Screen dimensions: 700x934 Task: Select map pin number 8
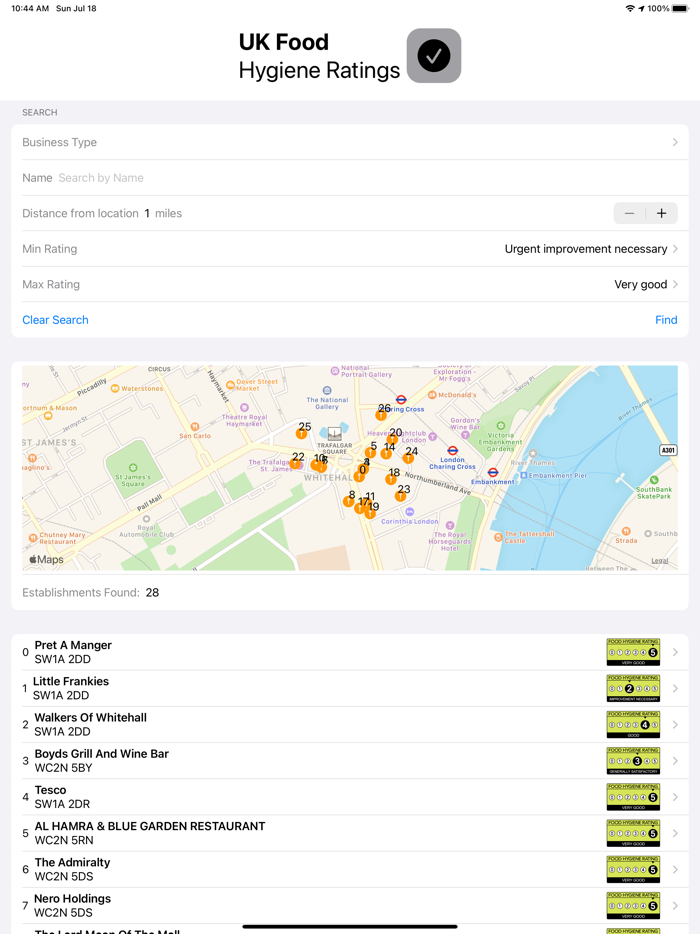point(349,501)
